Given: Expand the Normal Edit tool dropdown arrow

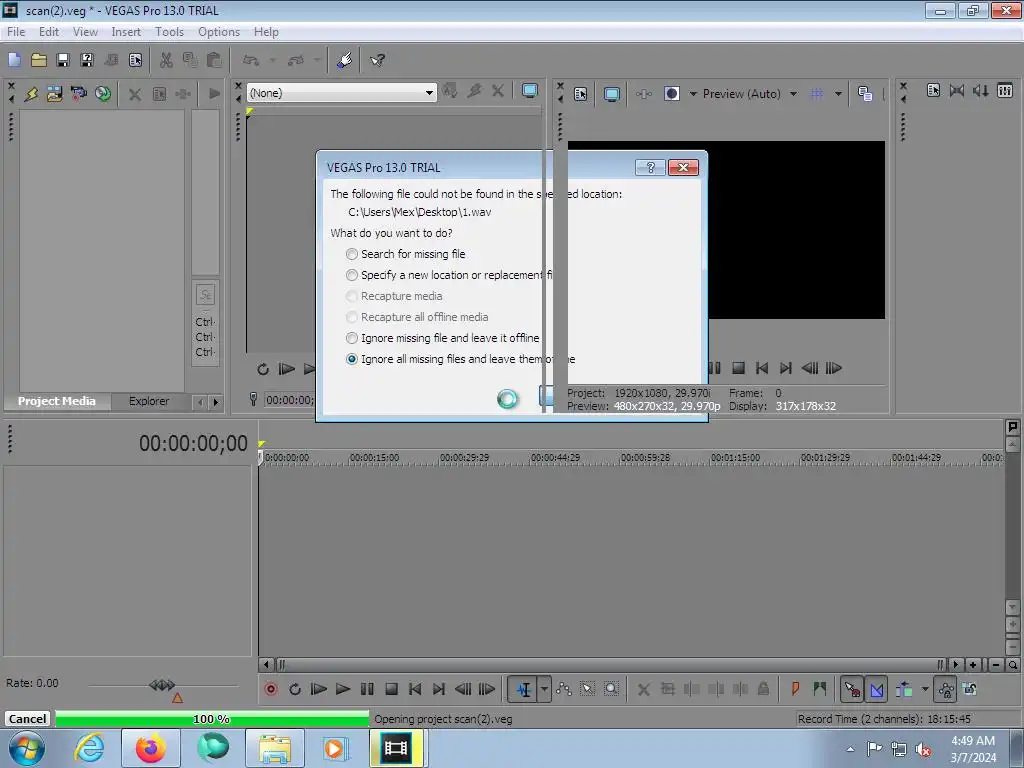Looking at the screenshot, I should click(544, 689).
